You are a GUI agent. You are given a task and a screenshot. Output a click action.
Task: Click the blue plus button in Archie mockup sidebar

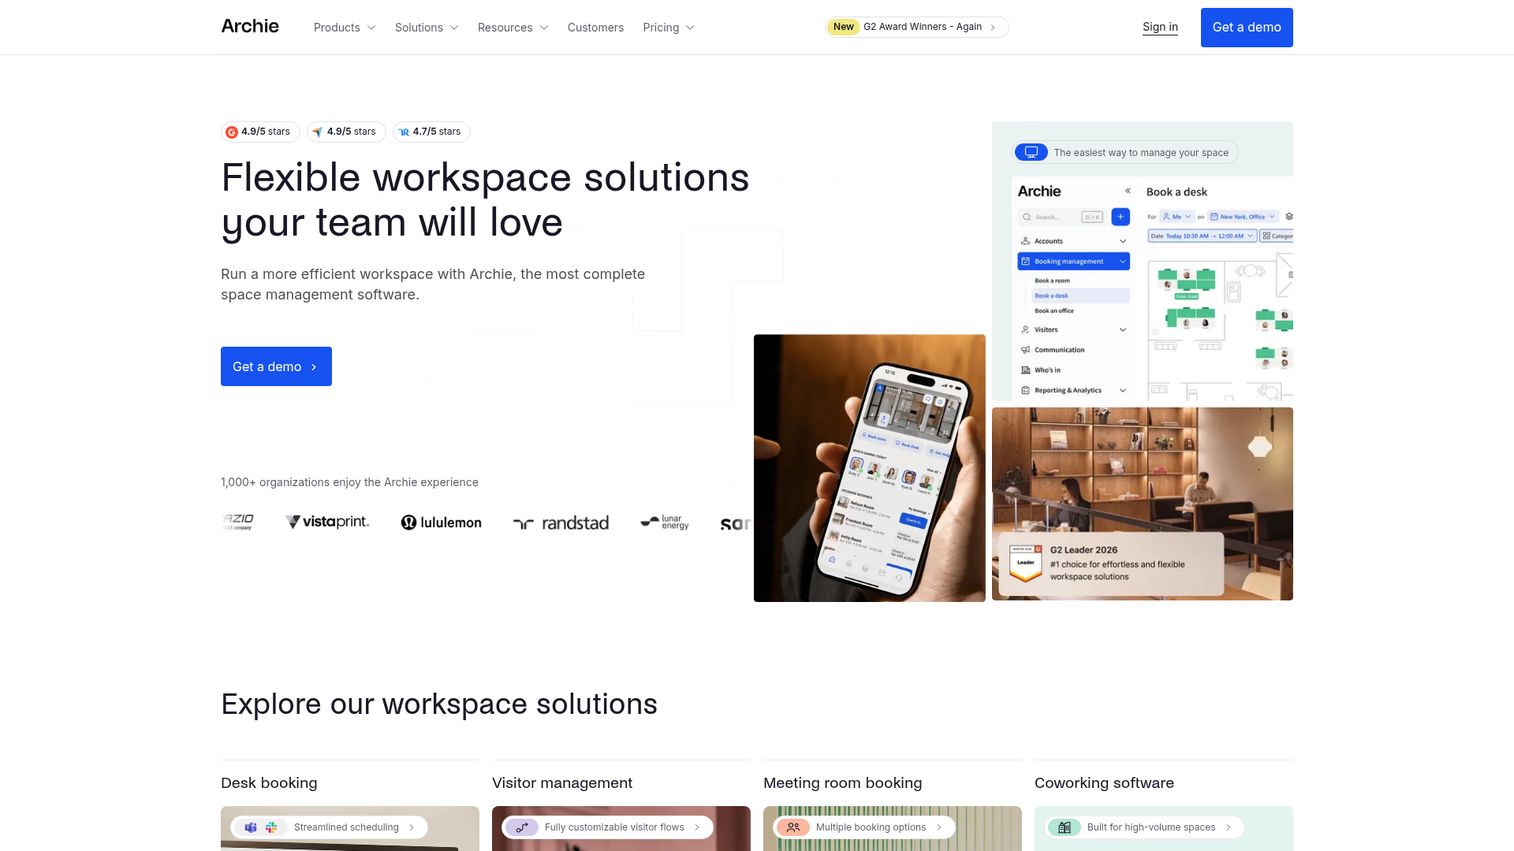click(1120, 216)
